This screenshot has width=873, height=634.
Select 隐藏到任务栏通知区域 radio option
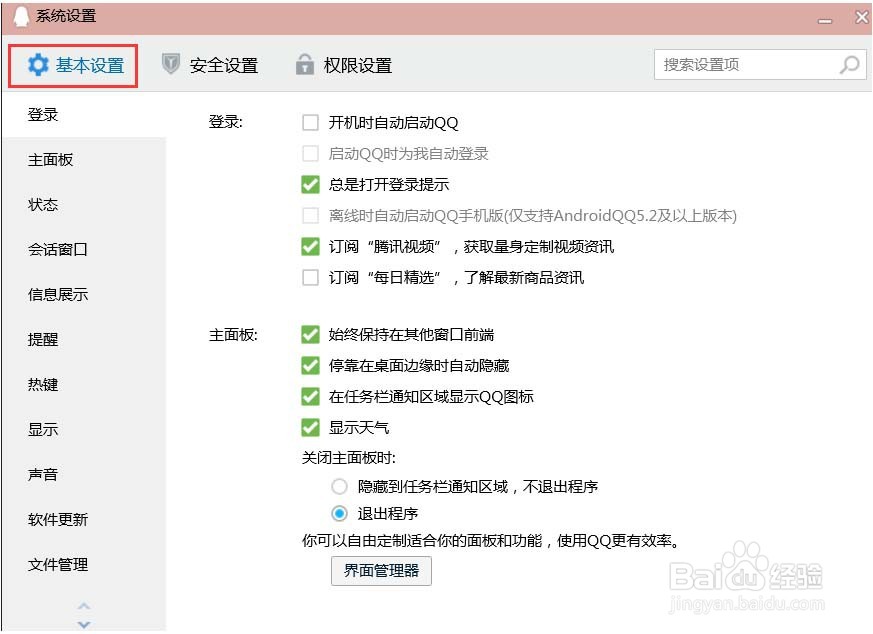(x=339, y=486)
